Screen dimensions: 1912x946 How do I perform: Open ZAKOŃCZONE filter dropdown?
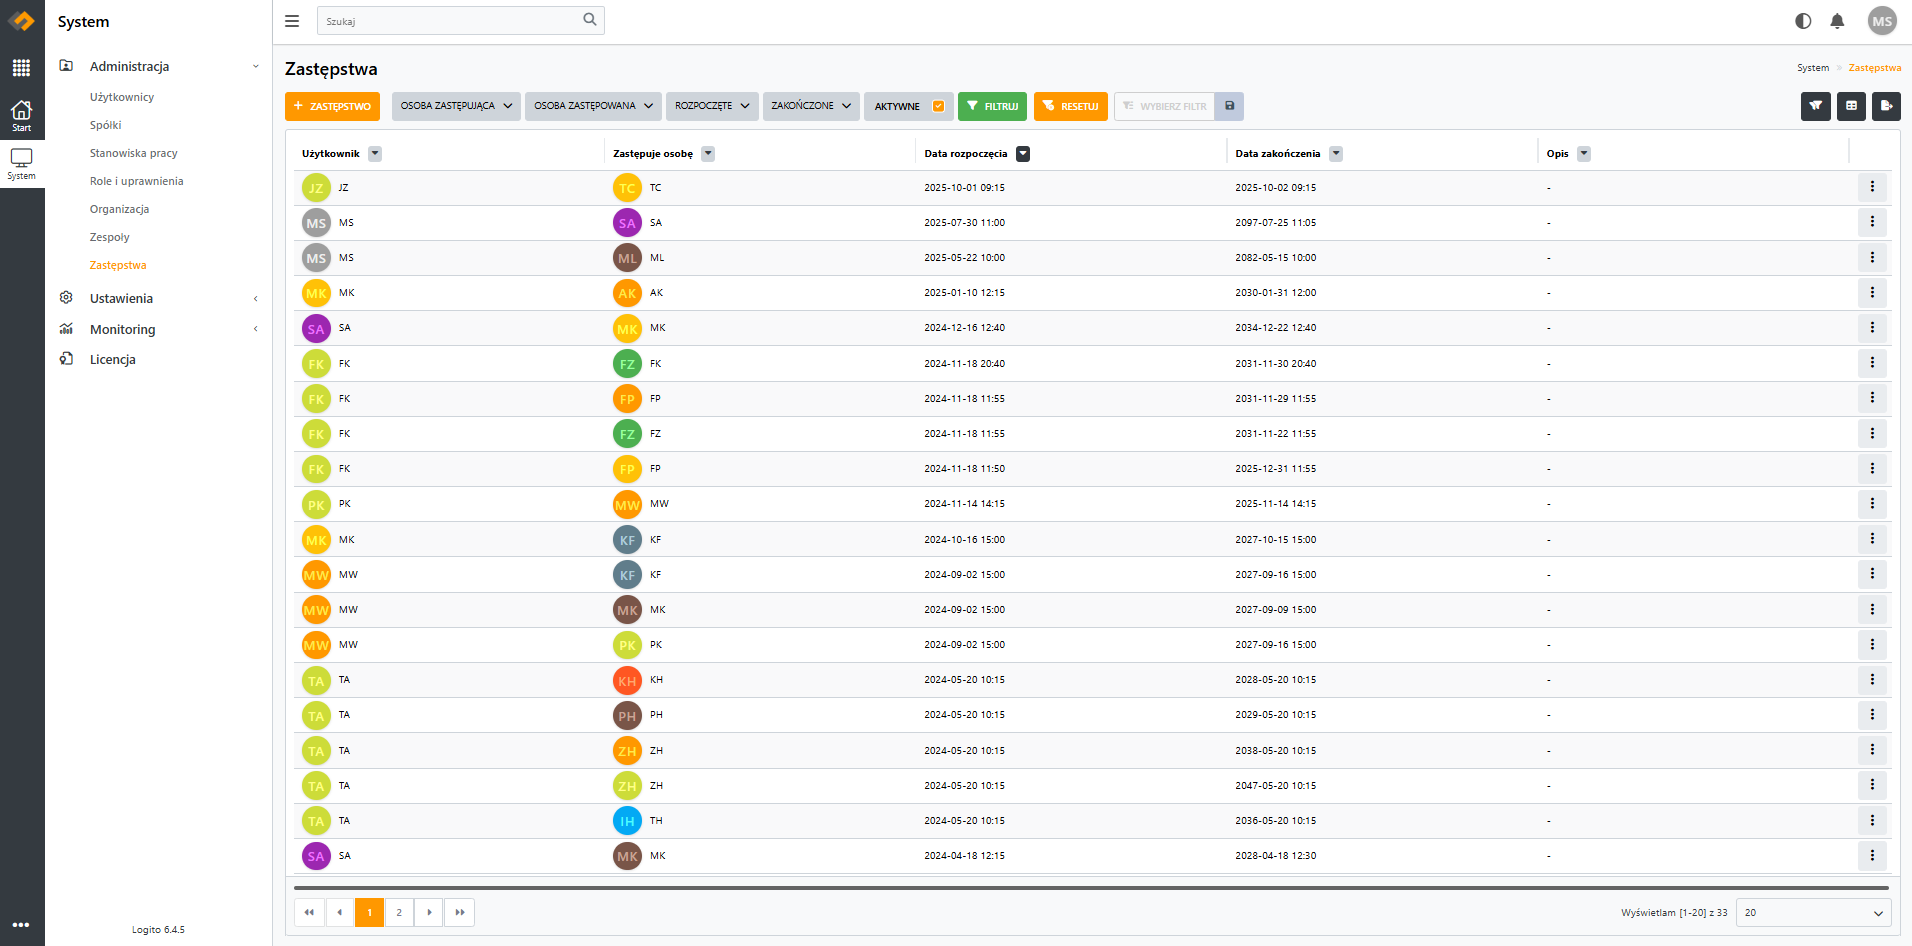(811, 106)
